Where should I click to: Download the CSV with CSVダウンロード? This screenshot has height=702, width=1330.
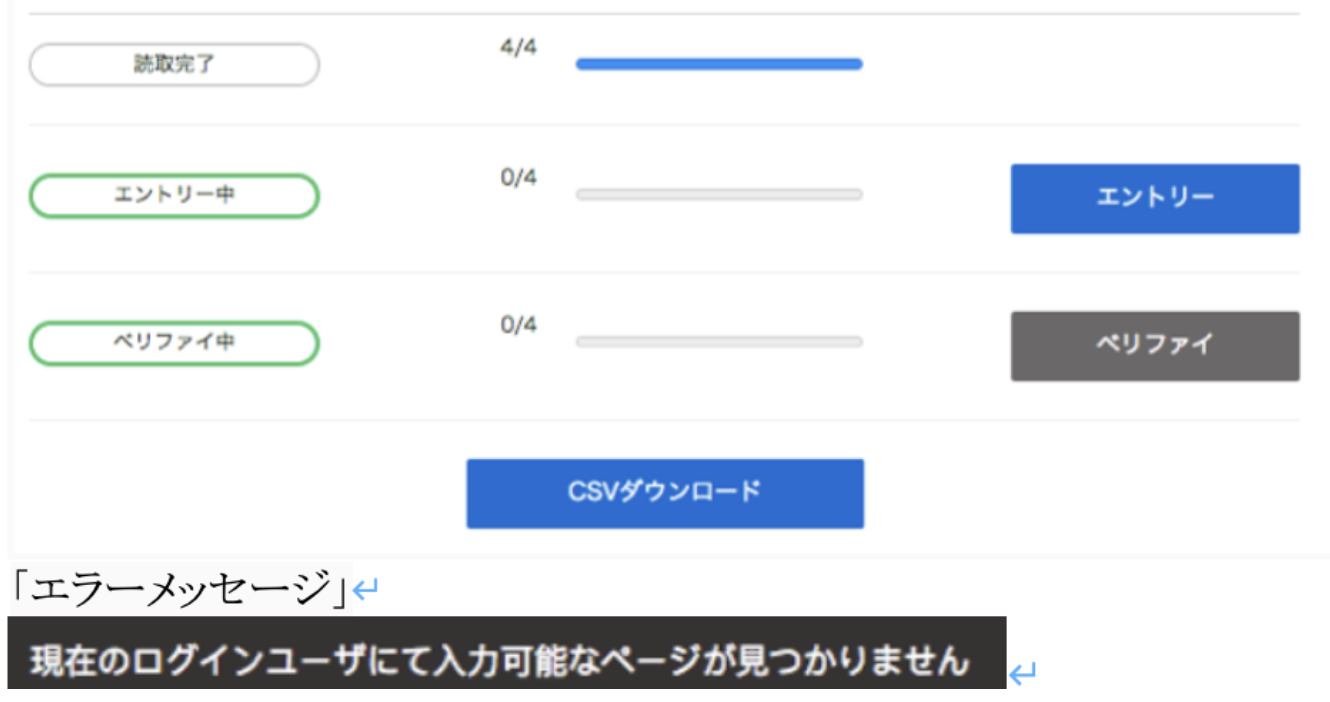(664, 493)
